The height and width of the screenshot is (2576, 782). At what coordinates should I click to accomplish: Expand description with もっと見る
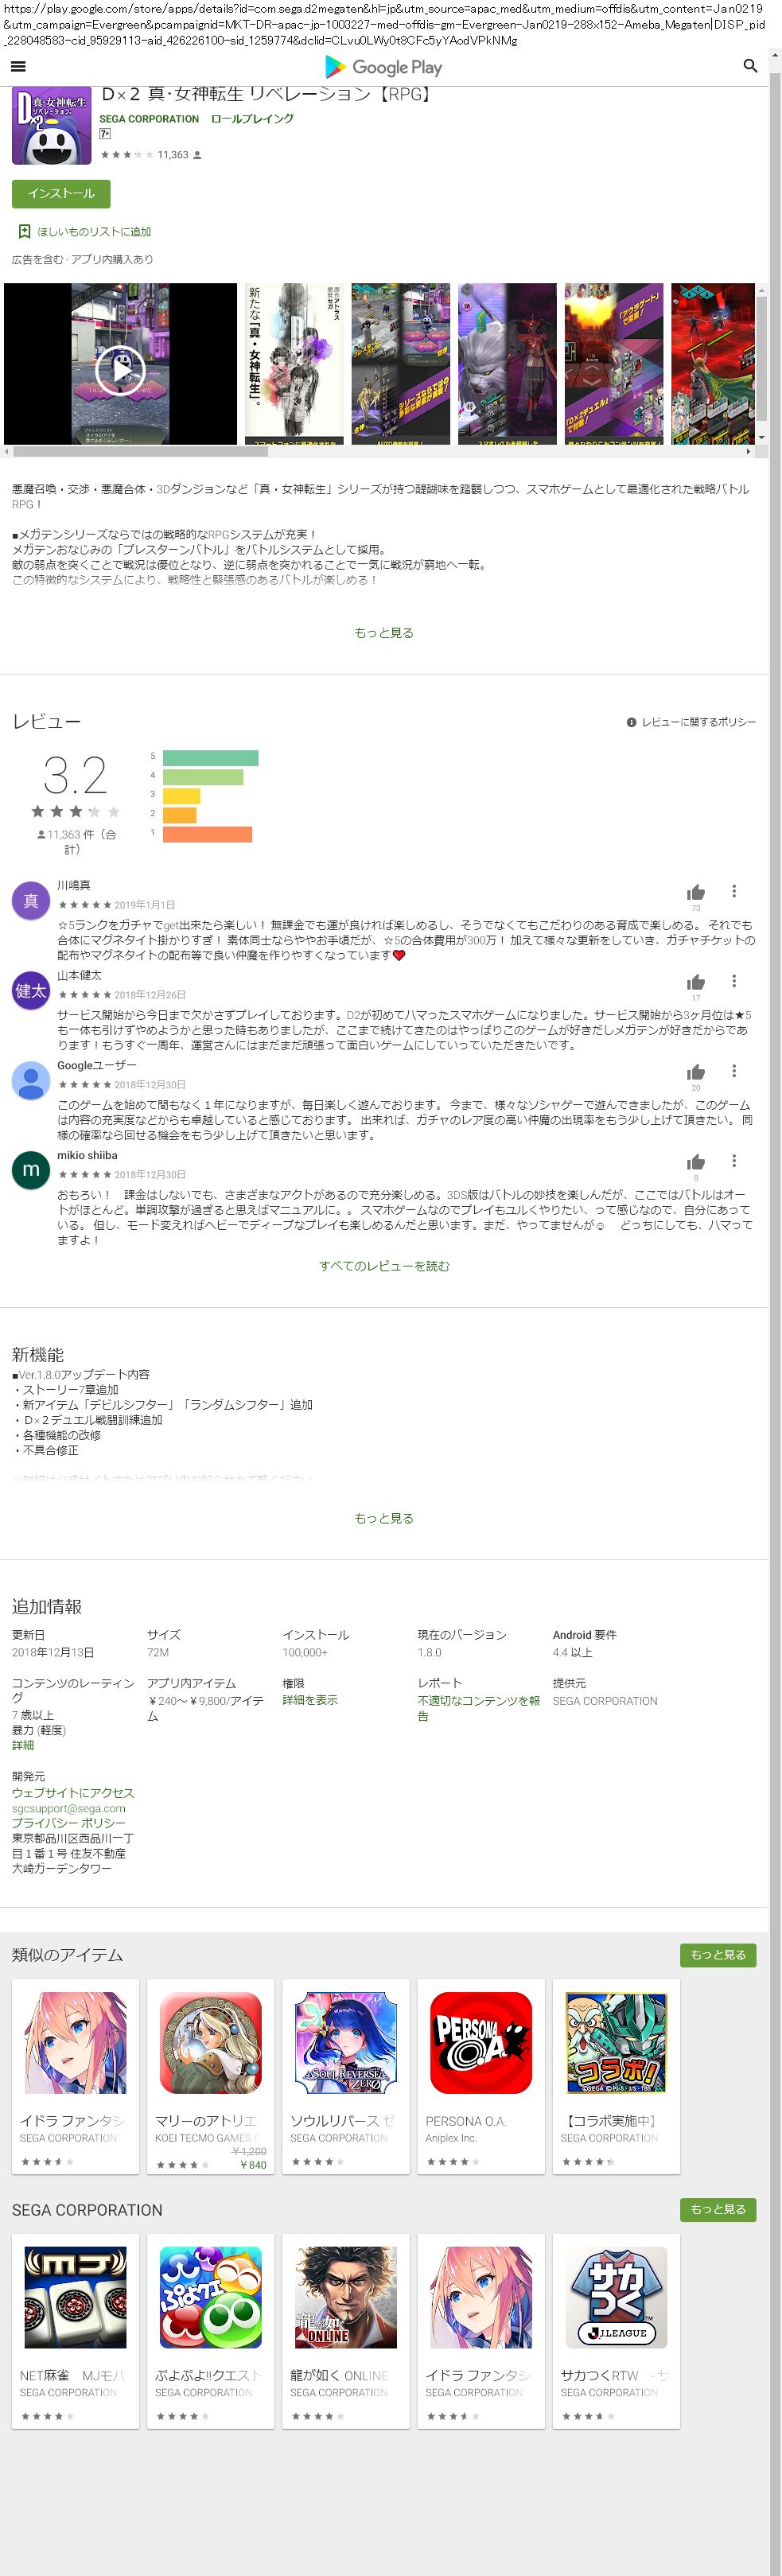click(384, 633)
